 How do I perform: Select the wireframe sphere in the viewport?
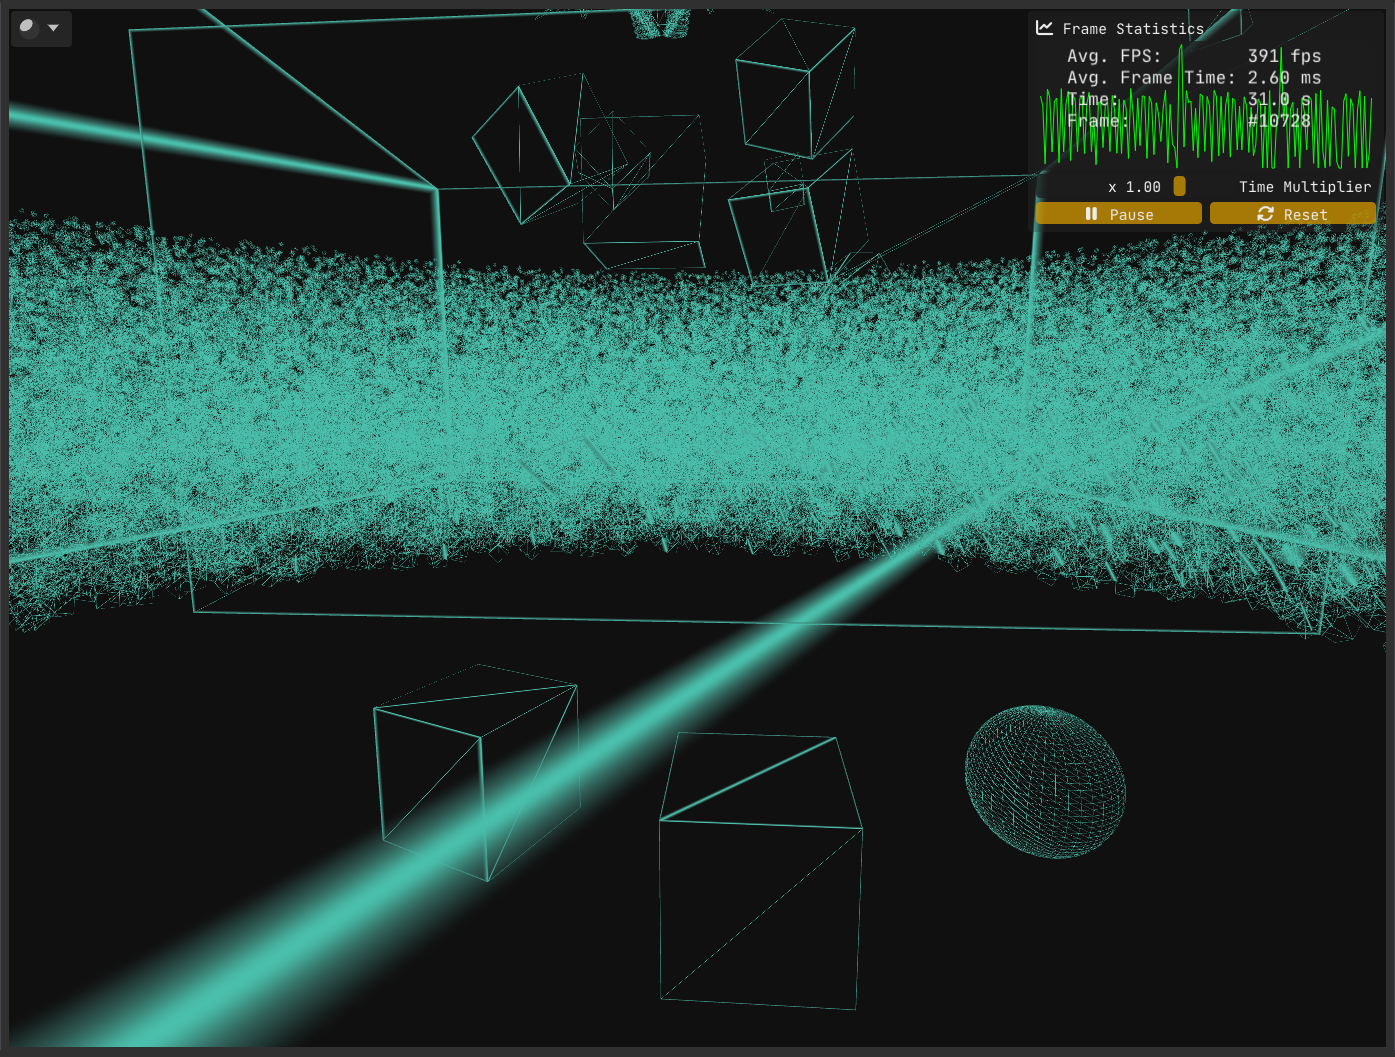(x=1045, y=781)
